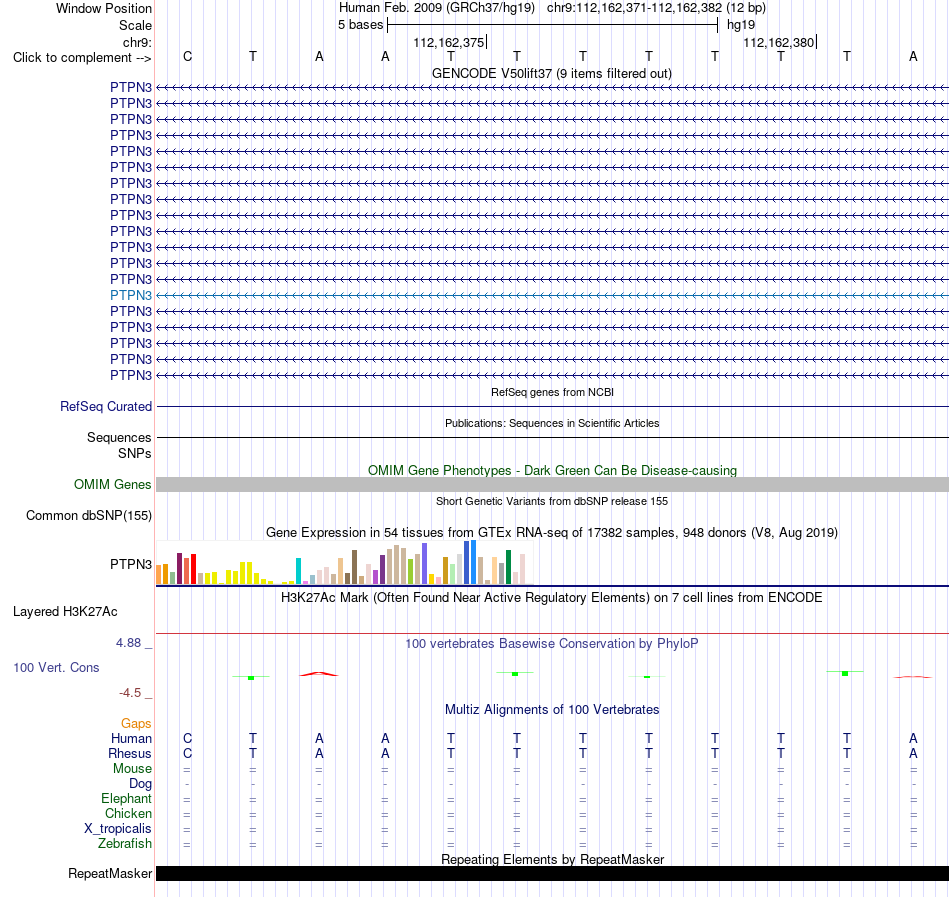Click the -4.5 PhyloP lower axis value
The height and width of the screenshot is (897, 950).
coord(130,693)
